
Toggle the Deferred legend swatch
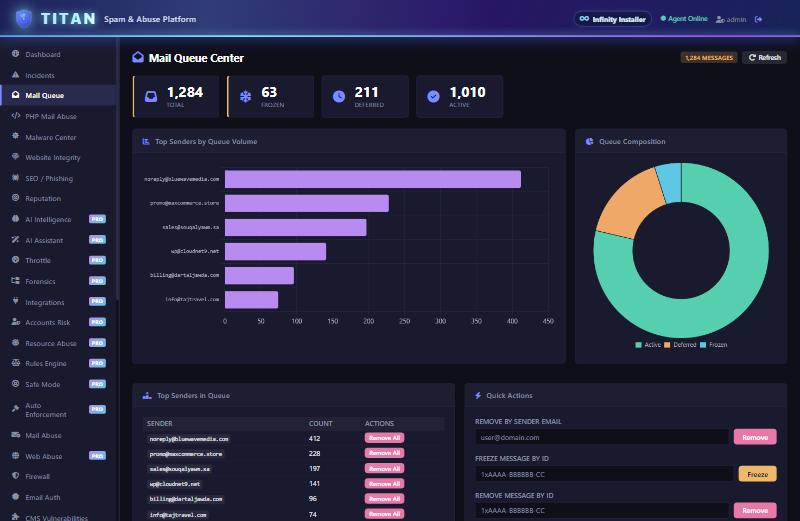pos(667,345)
